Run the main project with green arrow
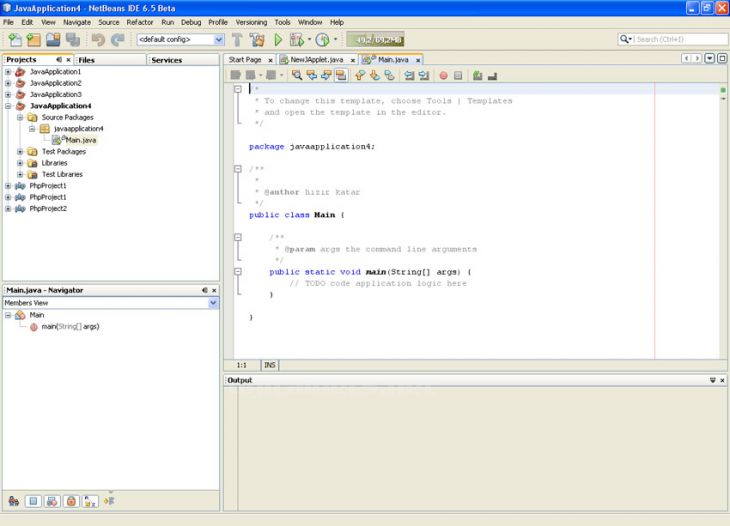730x526 pixels. click(278, 40)
